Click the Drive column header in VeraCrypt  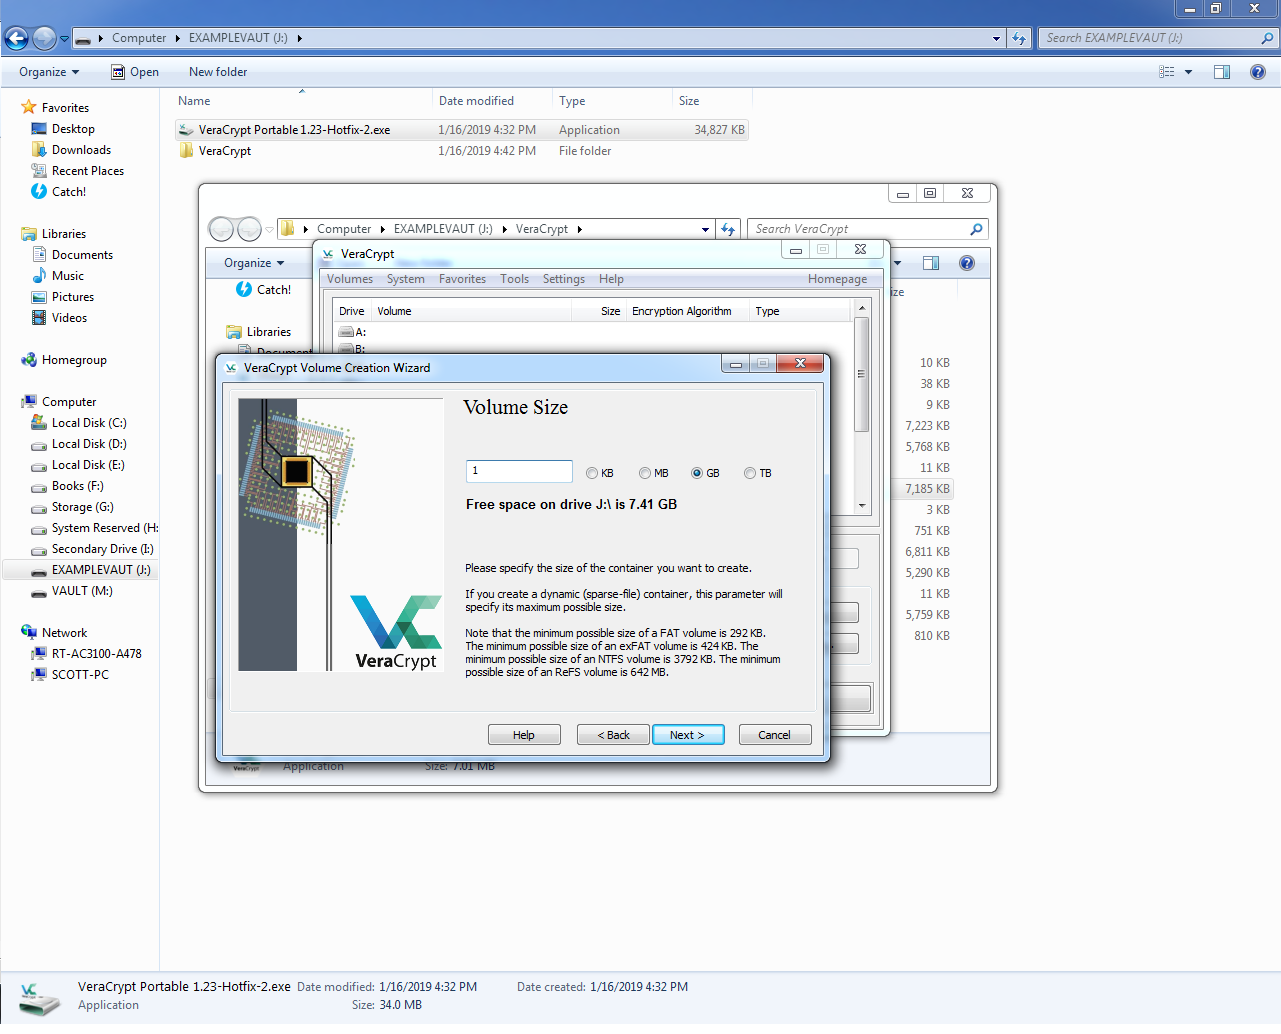pyautogui.click(x=352, y=311)
